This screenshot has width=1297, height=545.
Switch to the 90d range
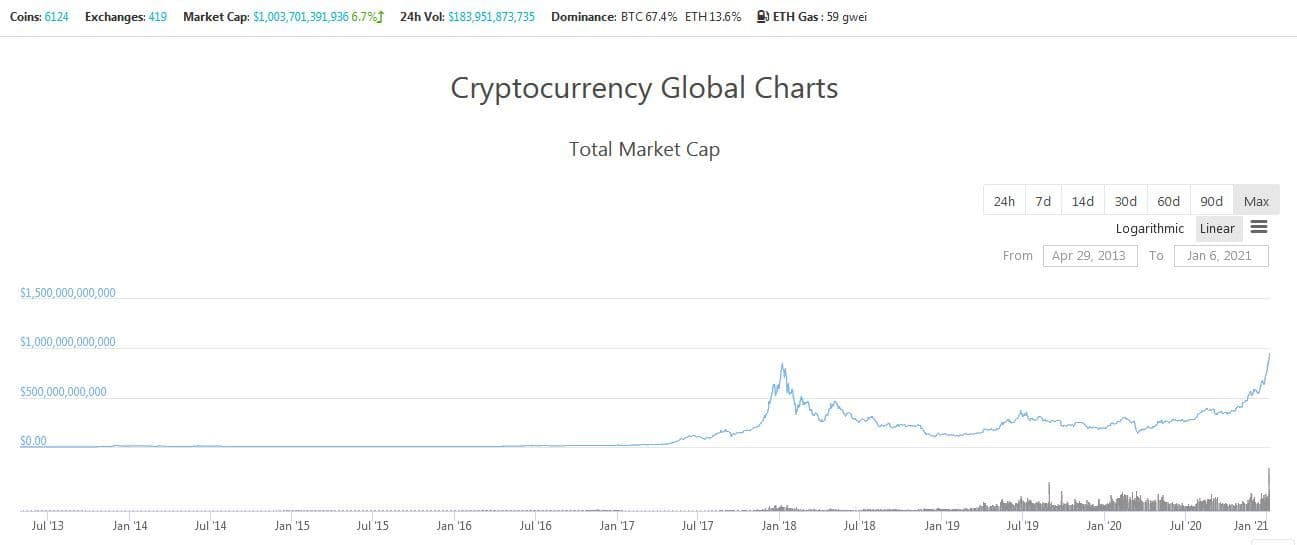pyautogui.click(x=1211, y=201)
